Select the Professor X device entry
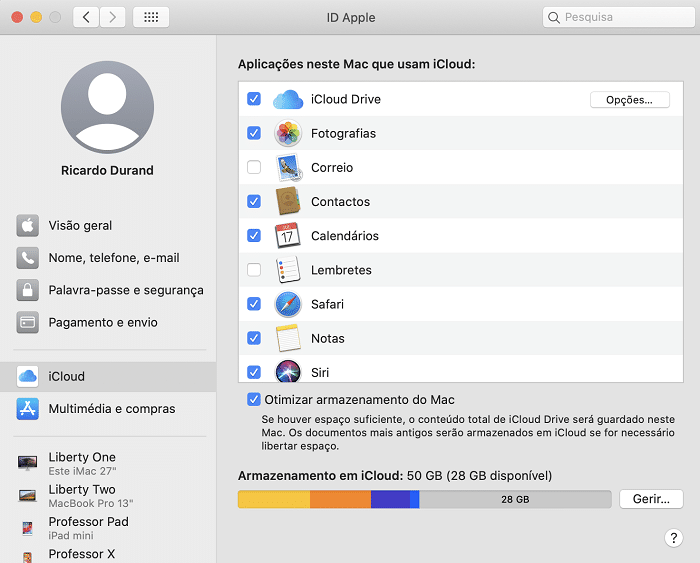700x563 pixels. coord(108,554)
